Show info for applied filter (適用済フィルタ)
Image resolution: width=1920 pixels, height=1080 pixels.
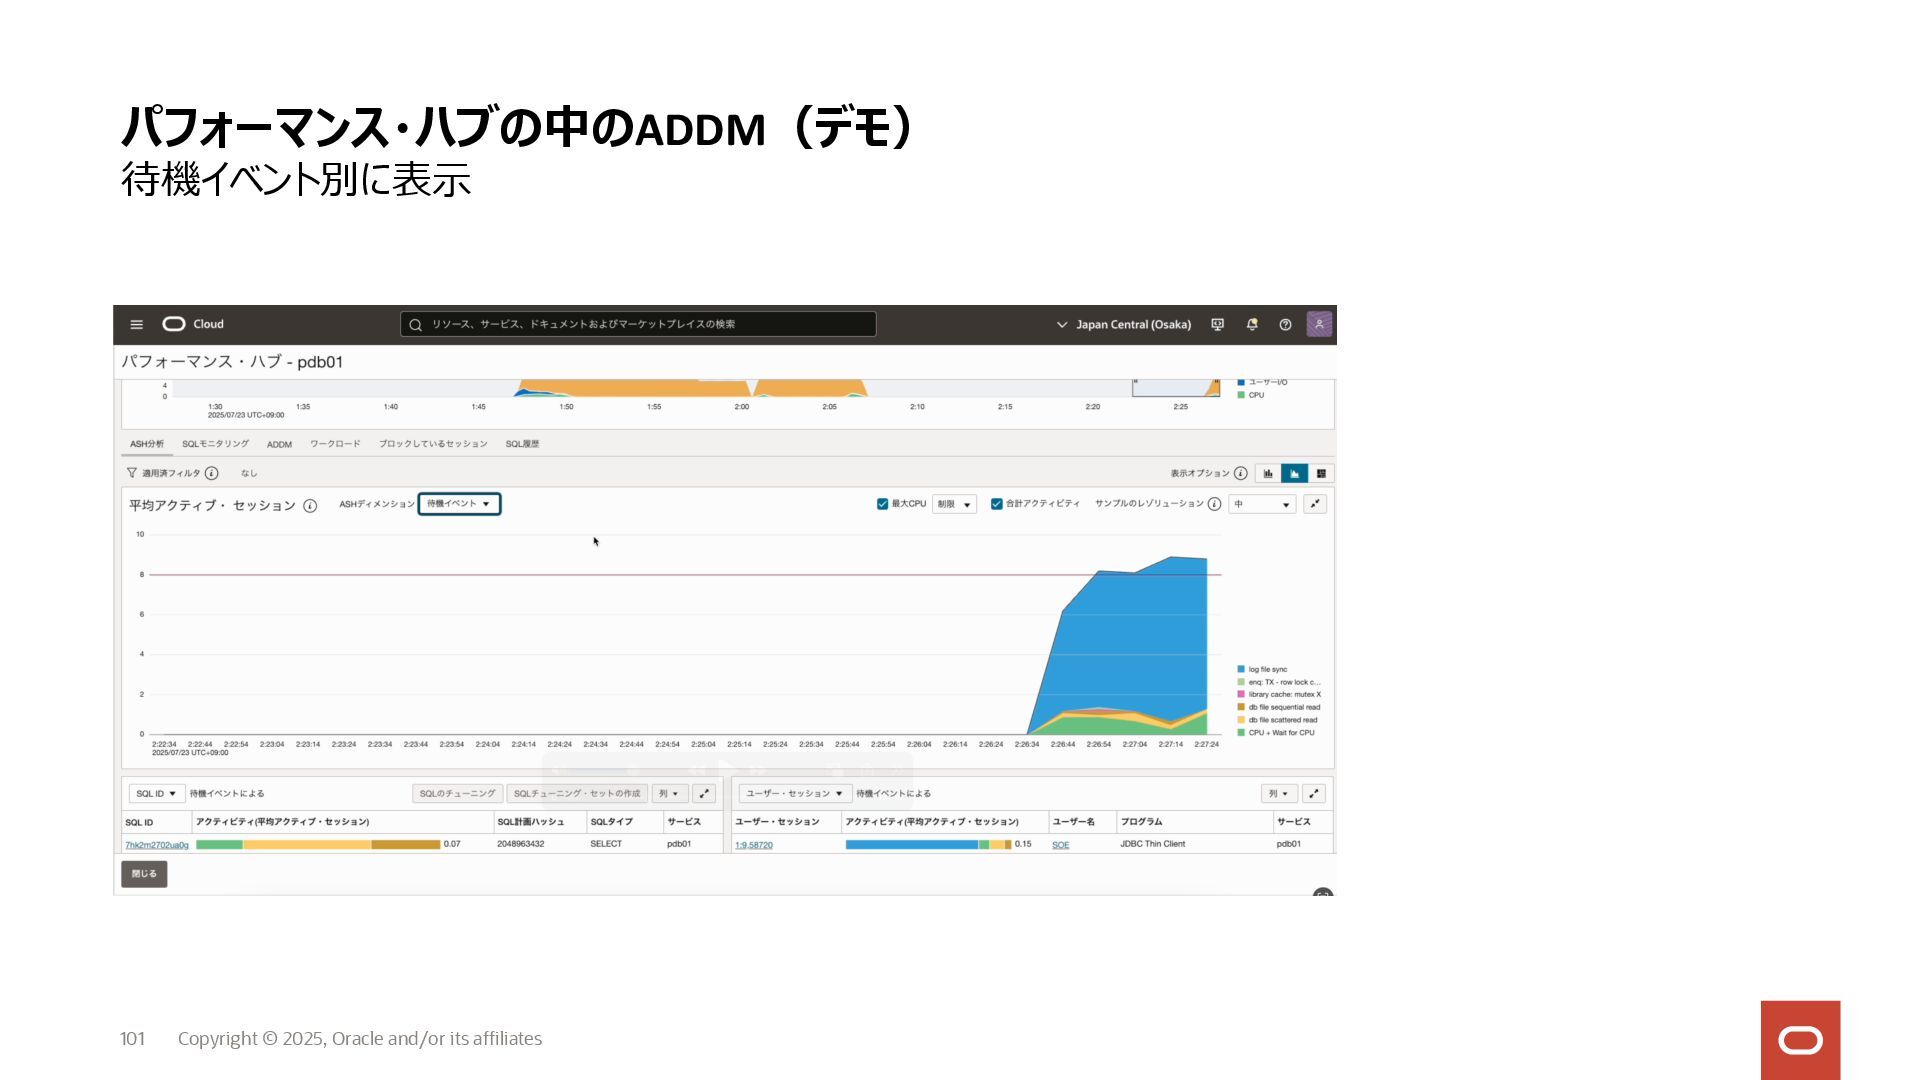(x=212, y=473)
